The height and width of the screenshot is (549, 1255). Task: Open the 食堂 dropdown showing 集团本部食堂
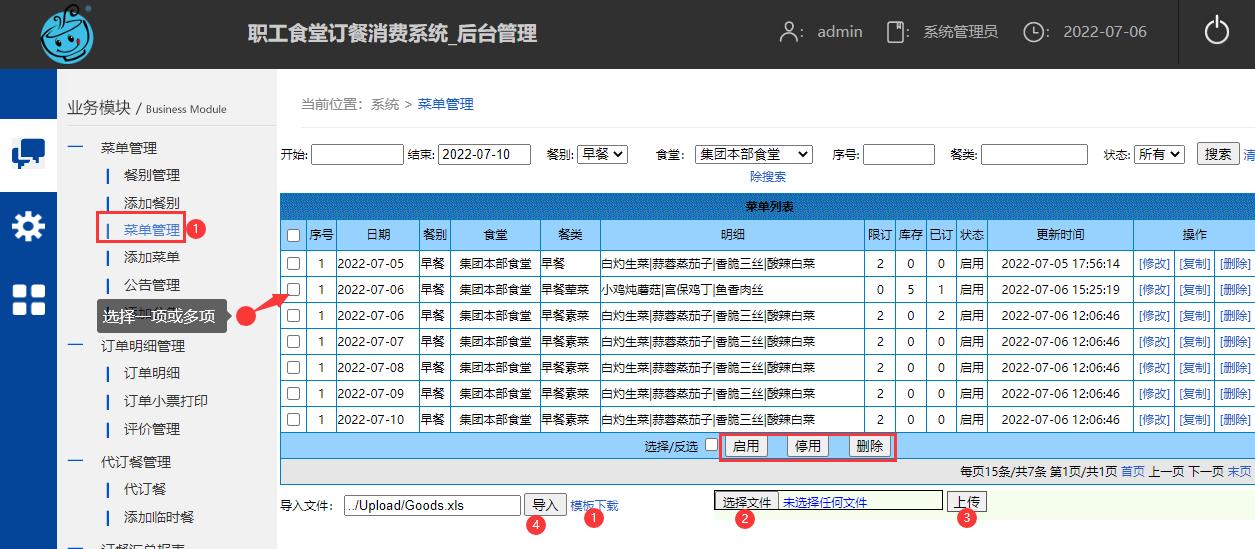tap(753, 154)
